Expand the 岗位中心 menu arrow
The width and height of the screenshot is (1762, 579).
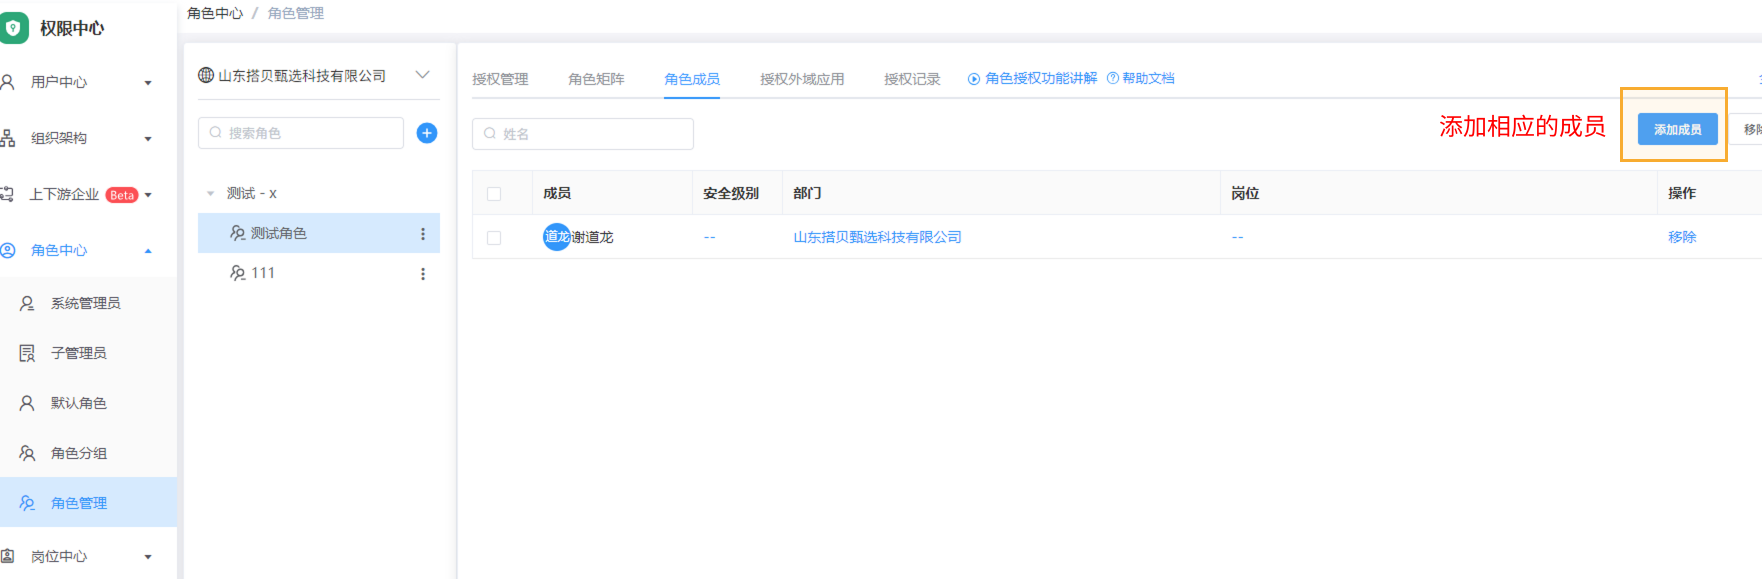(x=148, y=557)
